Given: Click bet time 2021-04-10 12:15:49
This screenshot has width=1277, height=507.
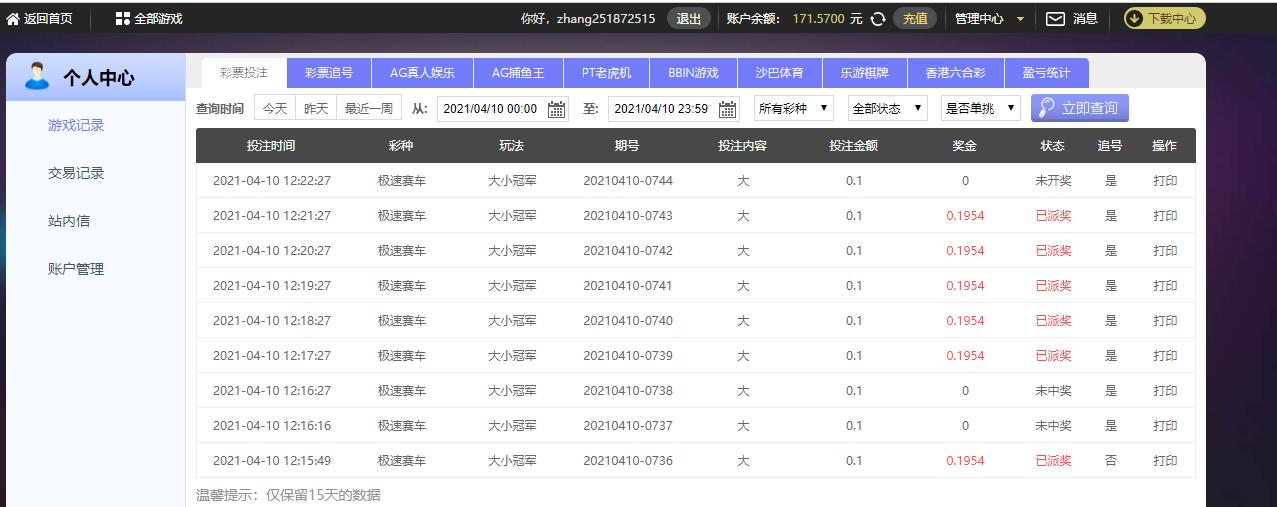Looking at the screenshot, I should pyautogui.click(x=272, y=461).
